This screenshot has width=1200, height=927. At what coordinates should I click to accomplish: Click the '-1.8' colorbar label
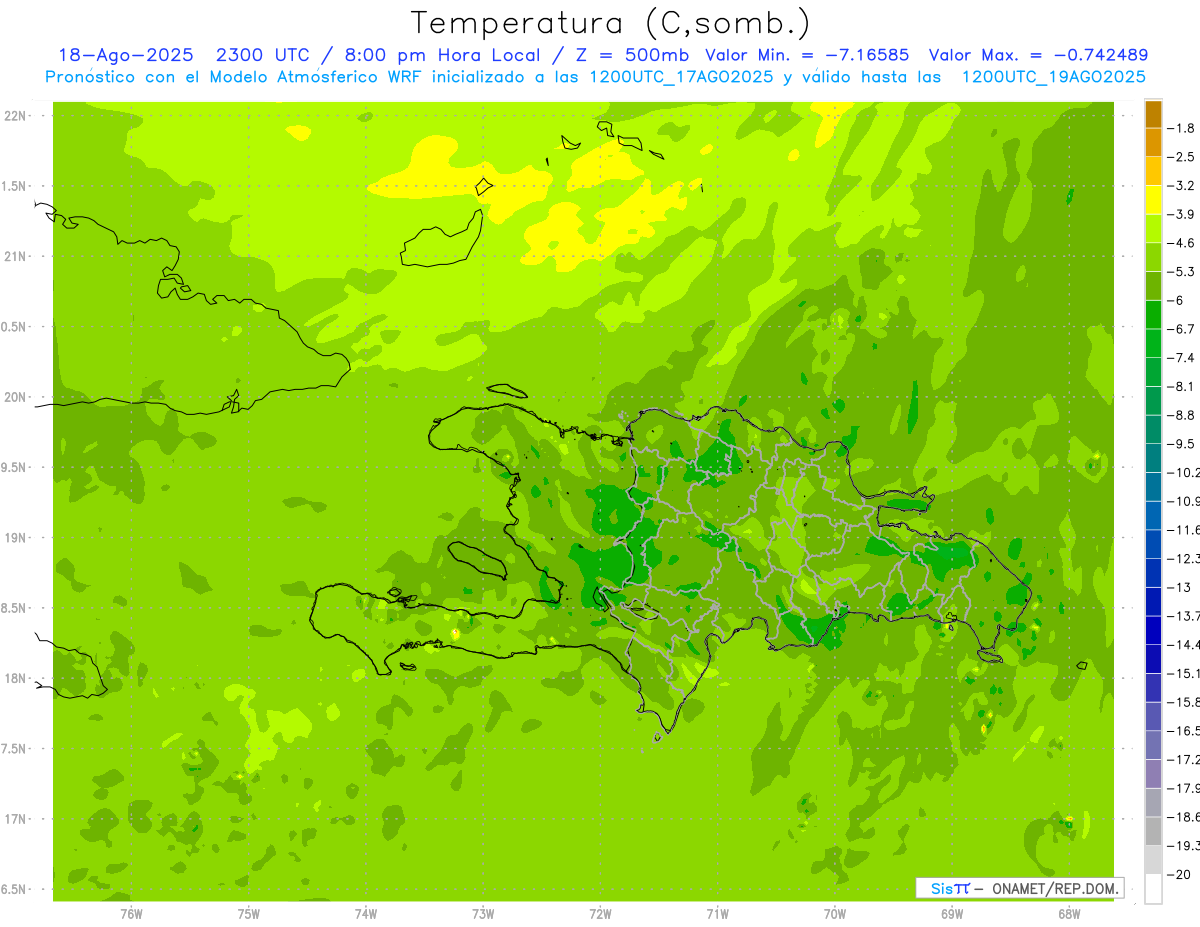coord(1183,128)
